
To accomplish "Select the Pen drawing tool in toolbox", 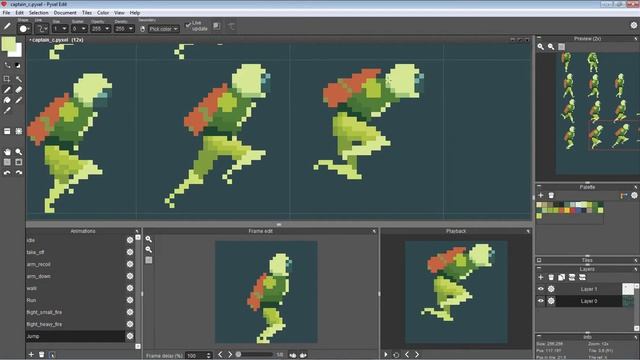I will point(7,90).
